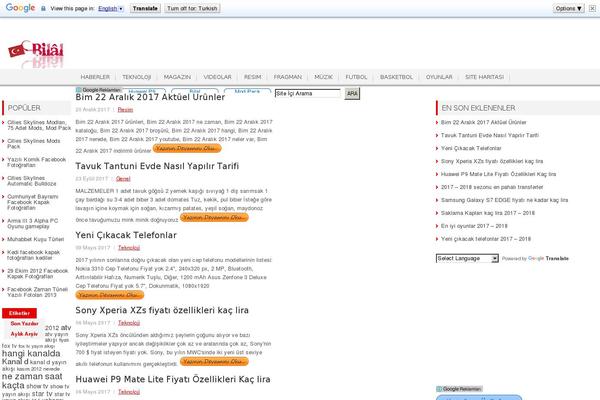The height and width of the screenshot is (400, 600).
Task: Open Yazılı Komik Facebook Fotoğrafları link
Action: (x=36, y=162)
